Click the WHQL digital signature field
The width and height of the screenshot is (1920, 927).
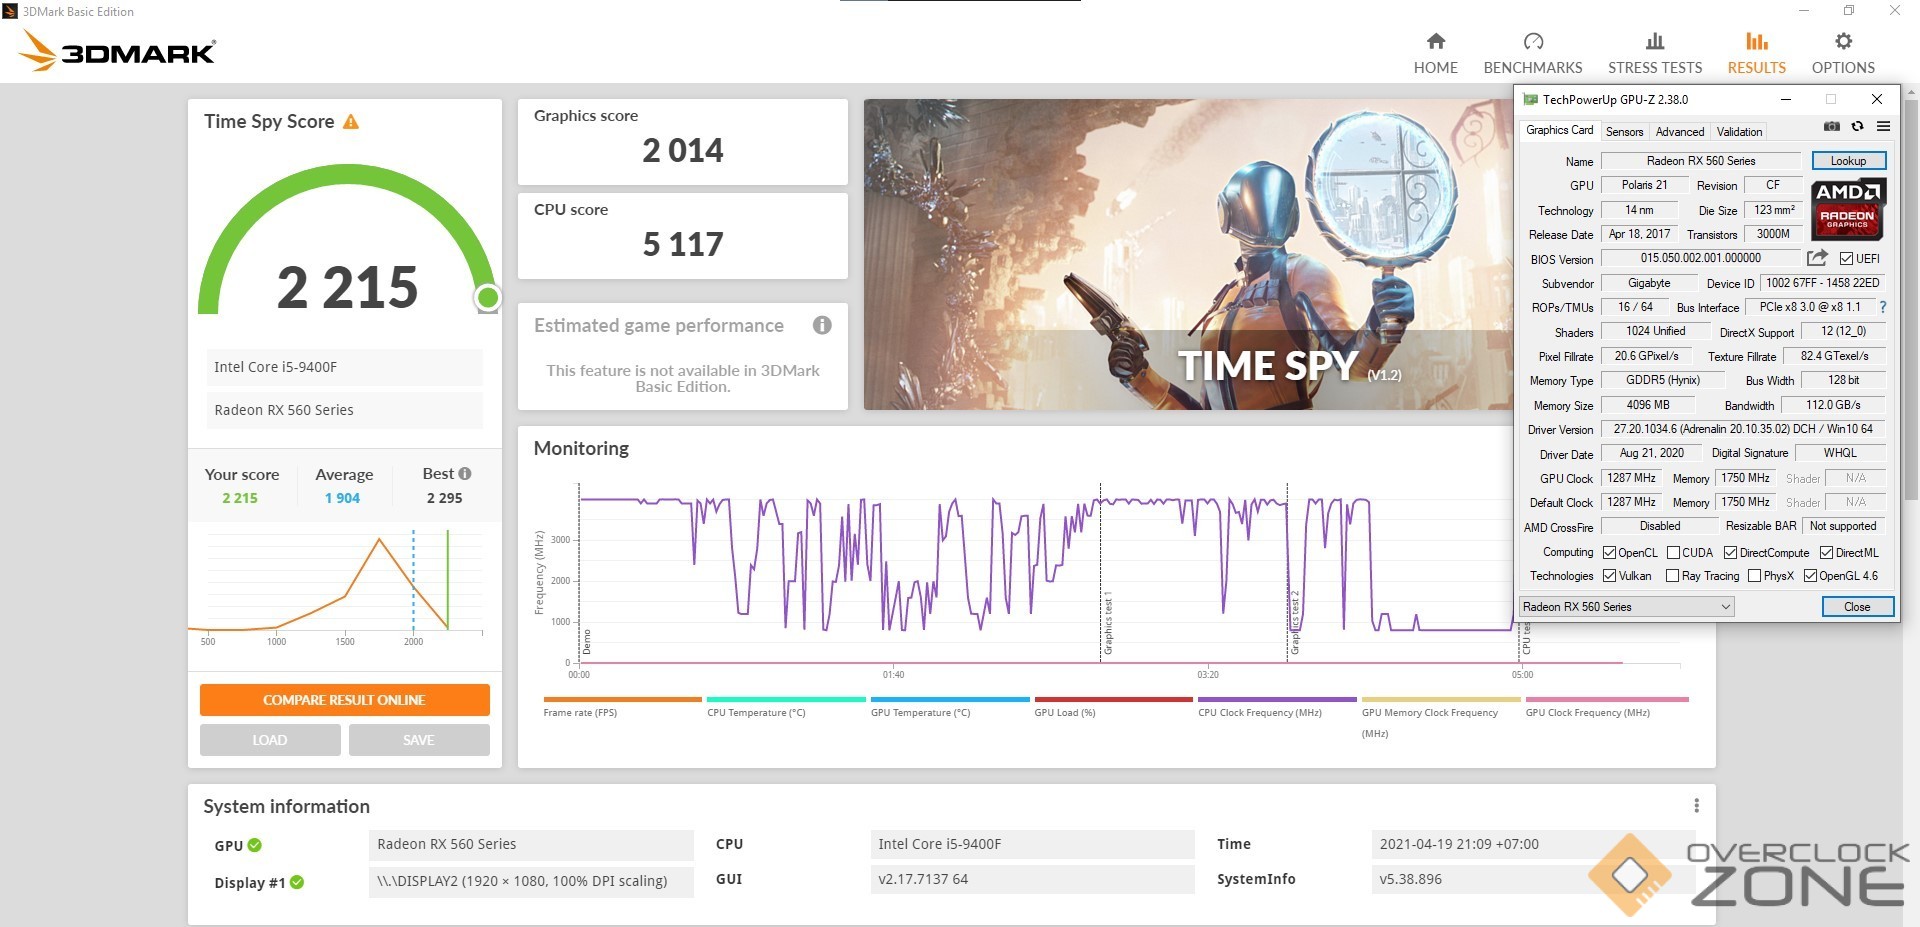pos(1840,453)
